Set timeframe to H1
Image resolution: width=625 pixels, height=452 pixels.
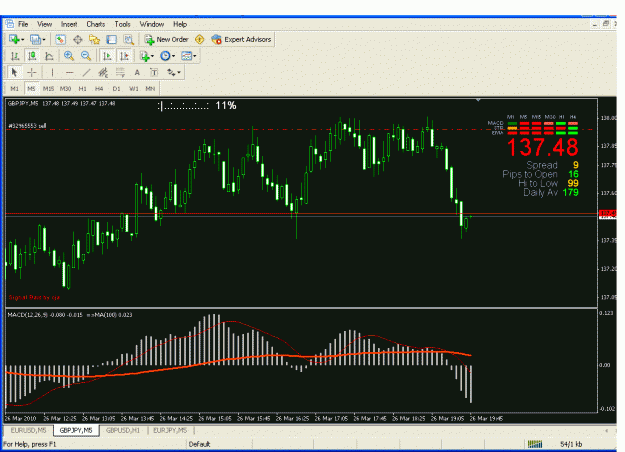click(x=83, y=88)
